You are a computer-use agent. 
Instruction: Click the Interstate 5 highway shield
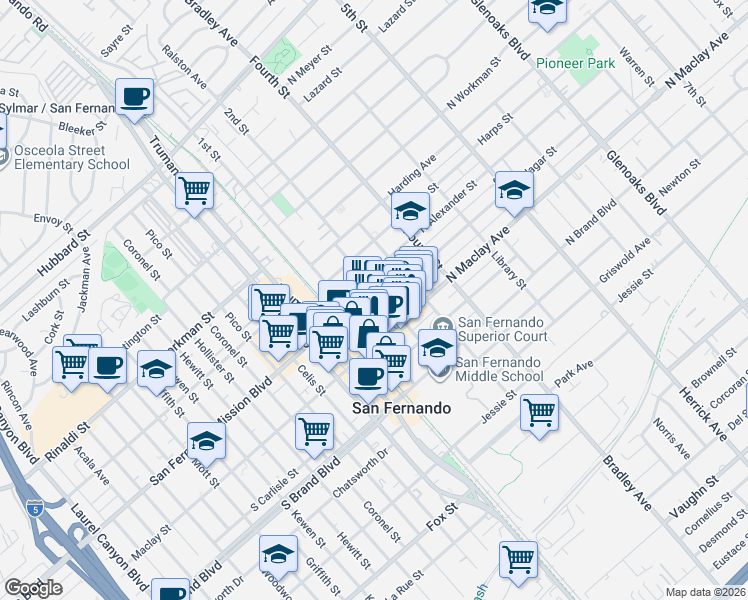35,508
